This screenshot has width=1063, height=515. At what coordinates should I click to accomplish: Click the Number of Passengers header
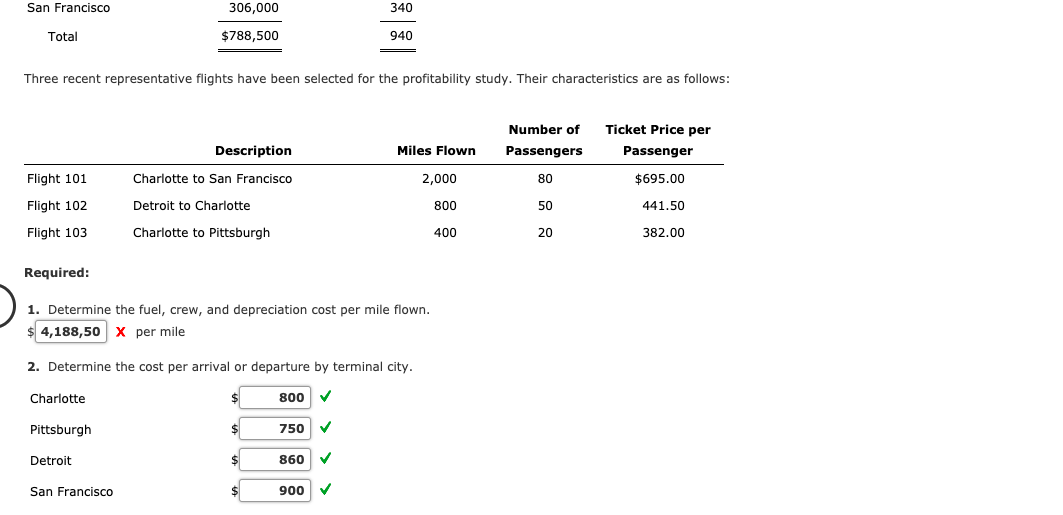click(x=544, y=140)
